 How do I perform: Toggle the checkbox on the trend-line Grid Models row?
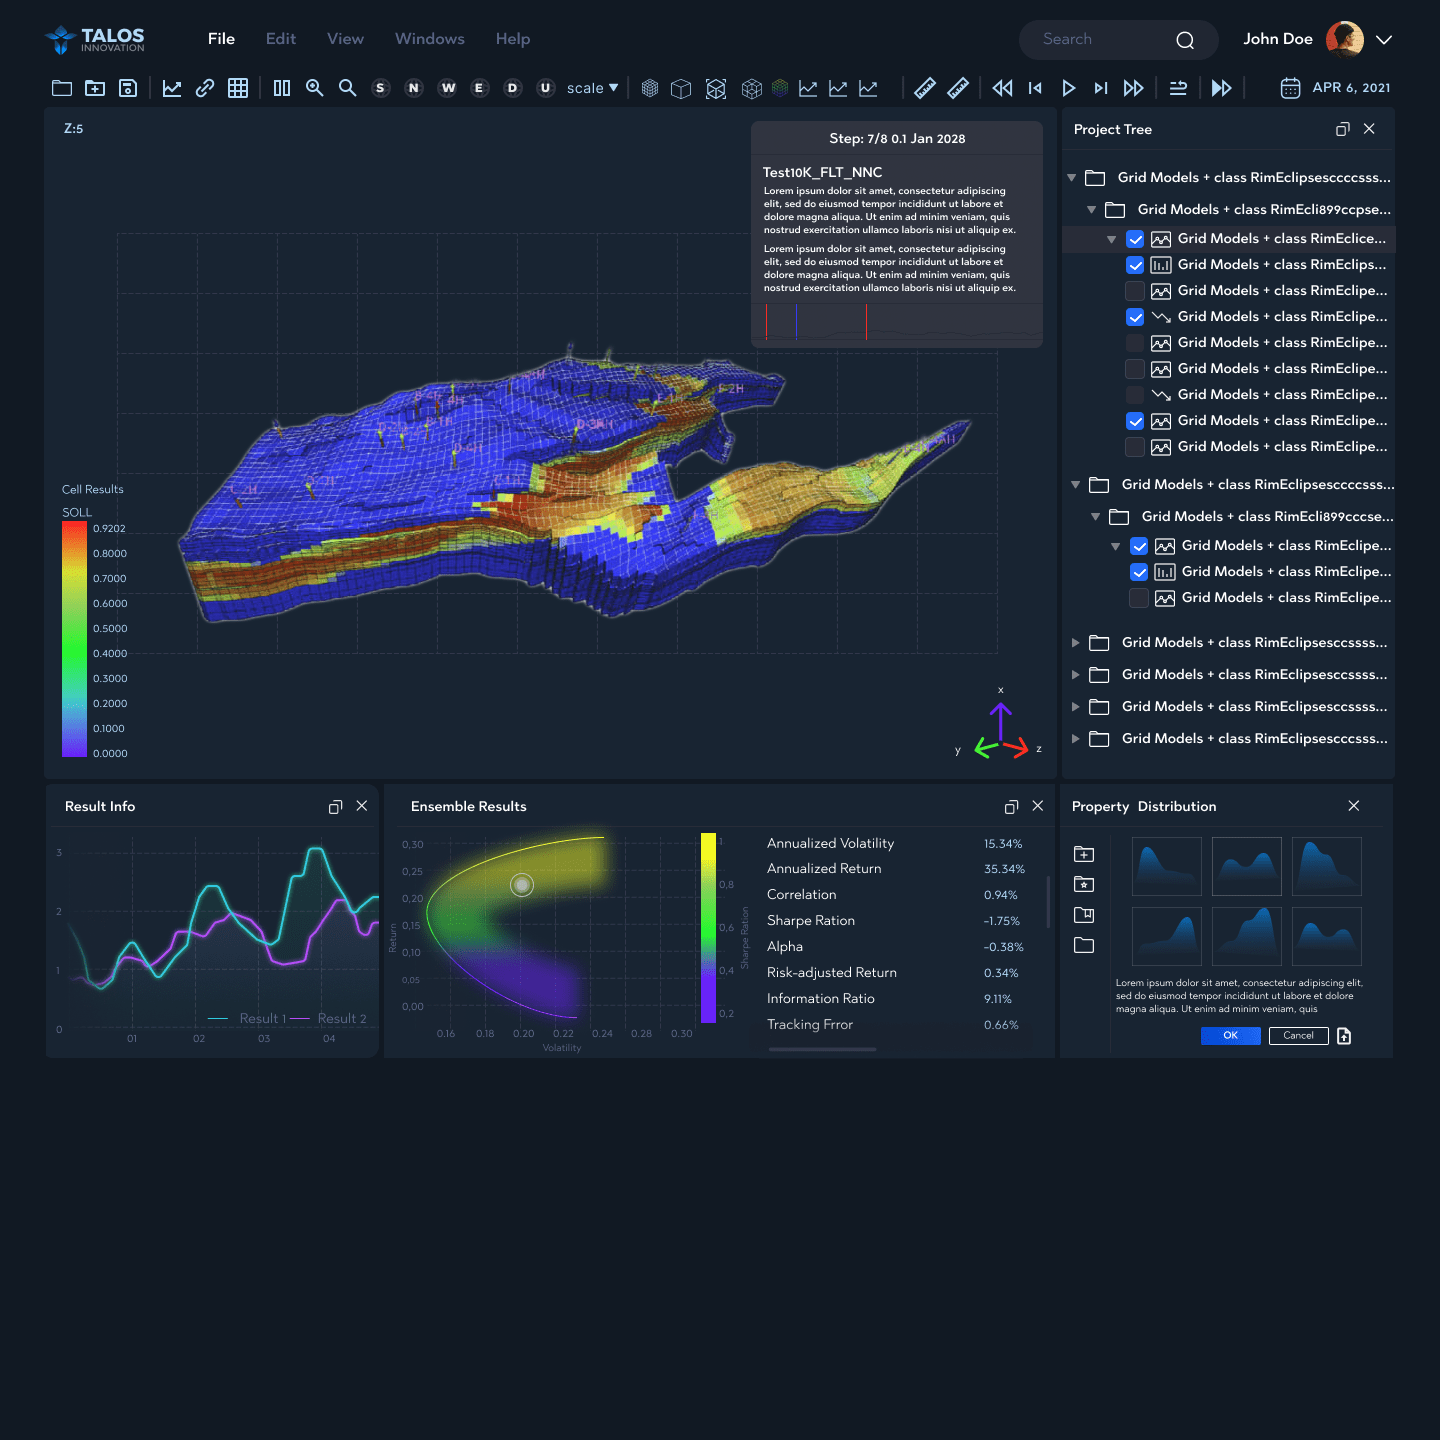1135,317
